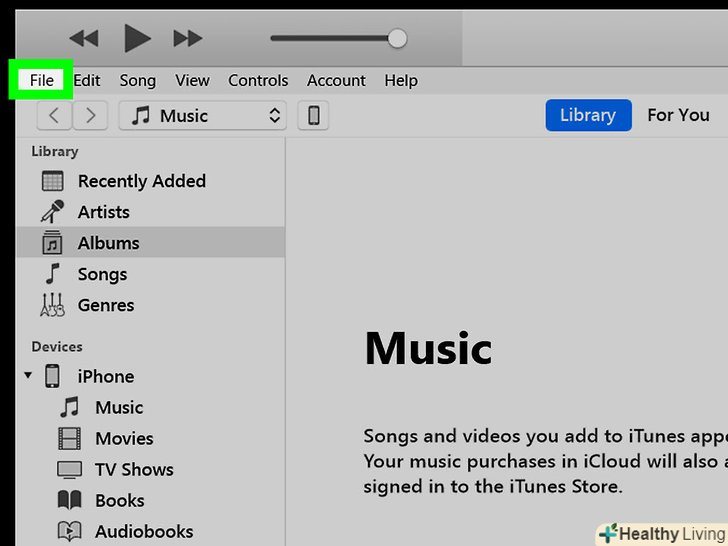Go forward with the right chevron button

(90, 115)
